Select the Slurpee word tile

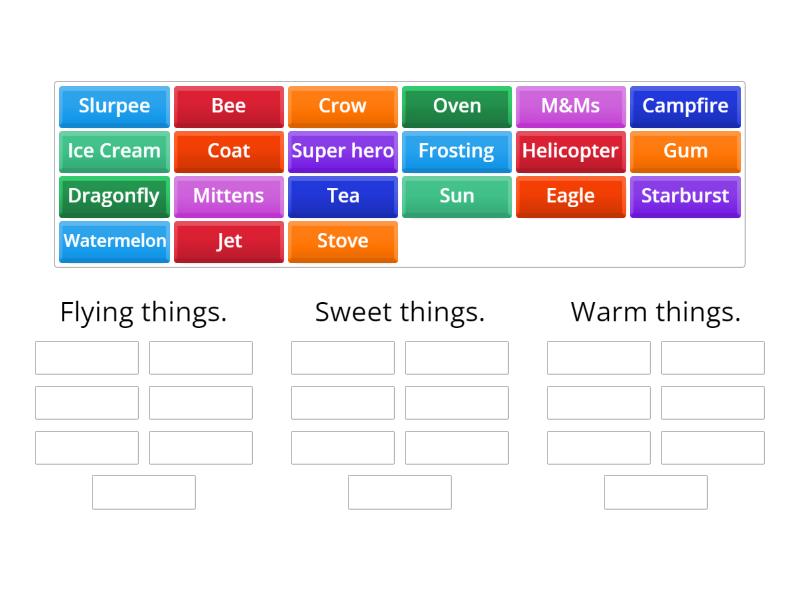click(x=114, y=106)
